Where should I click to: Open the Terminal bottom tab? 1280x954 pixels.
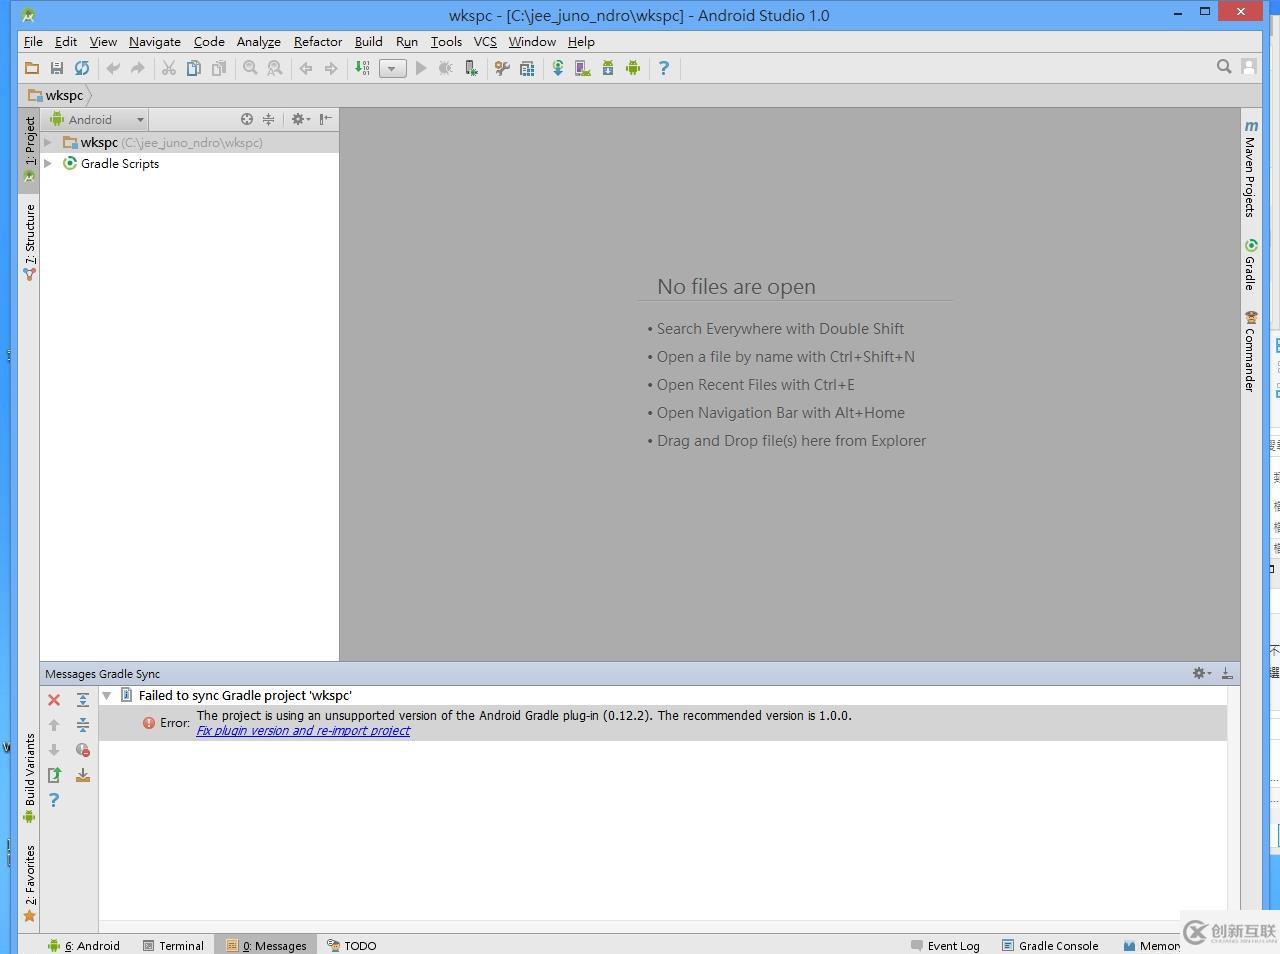tap(174, 945)
